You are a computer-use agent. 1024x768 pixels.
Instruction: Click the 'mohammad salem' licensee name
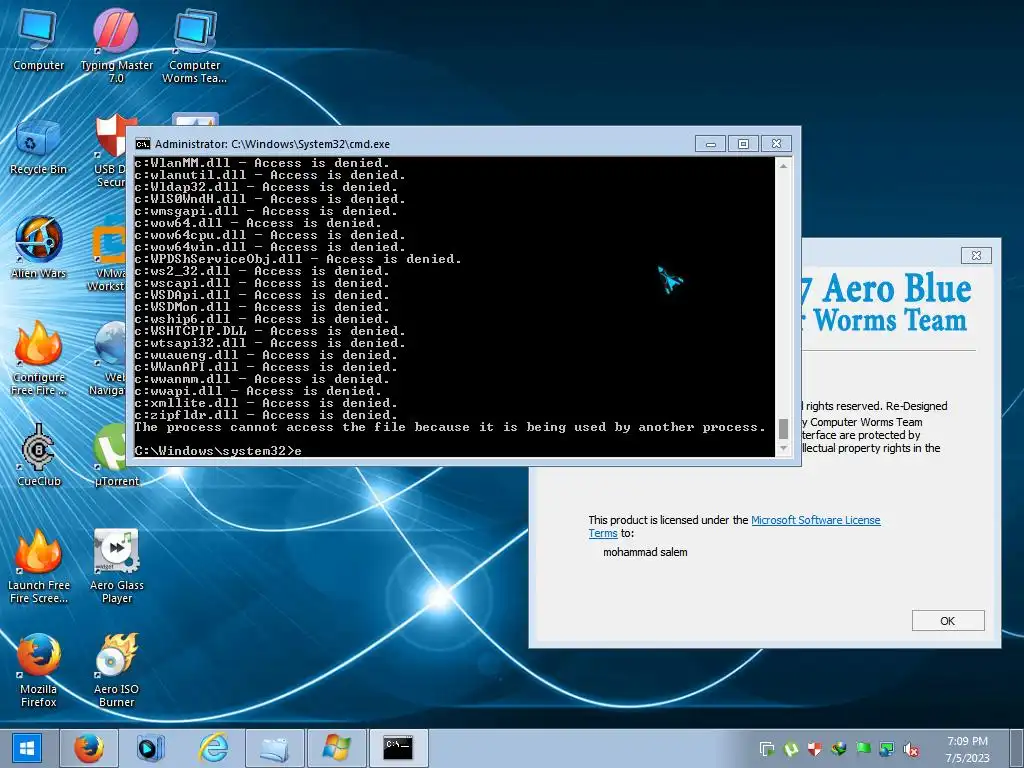click(x=645, y=552)
